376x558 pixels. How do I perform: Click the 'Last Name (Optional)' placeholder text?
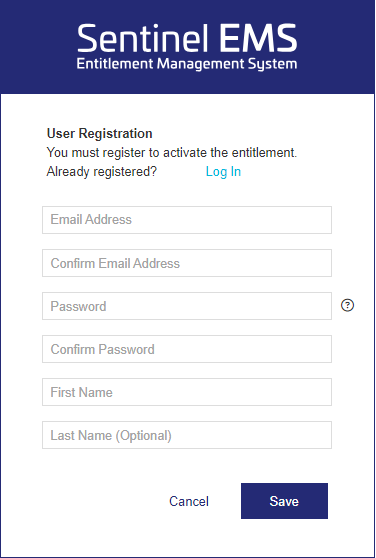point(111,436)
